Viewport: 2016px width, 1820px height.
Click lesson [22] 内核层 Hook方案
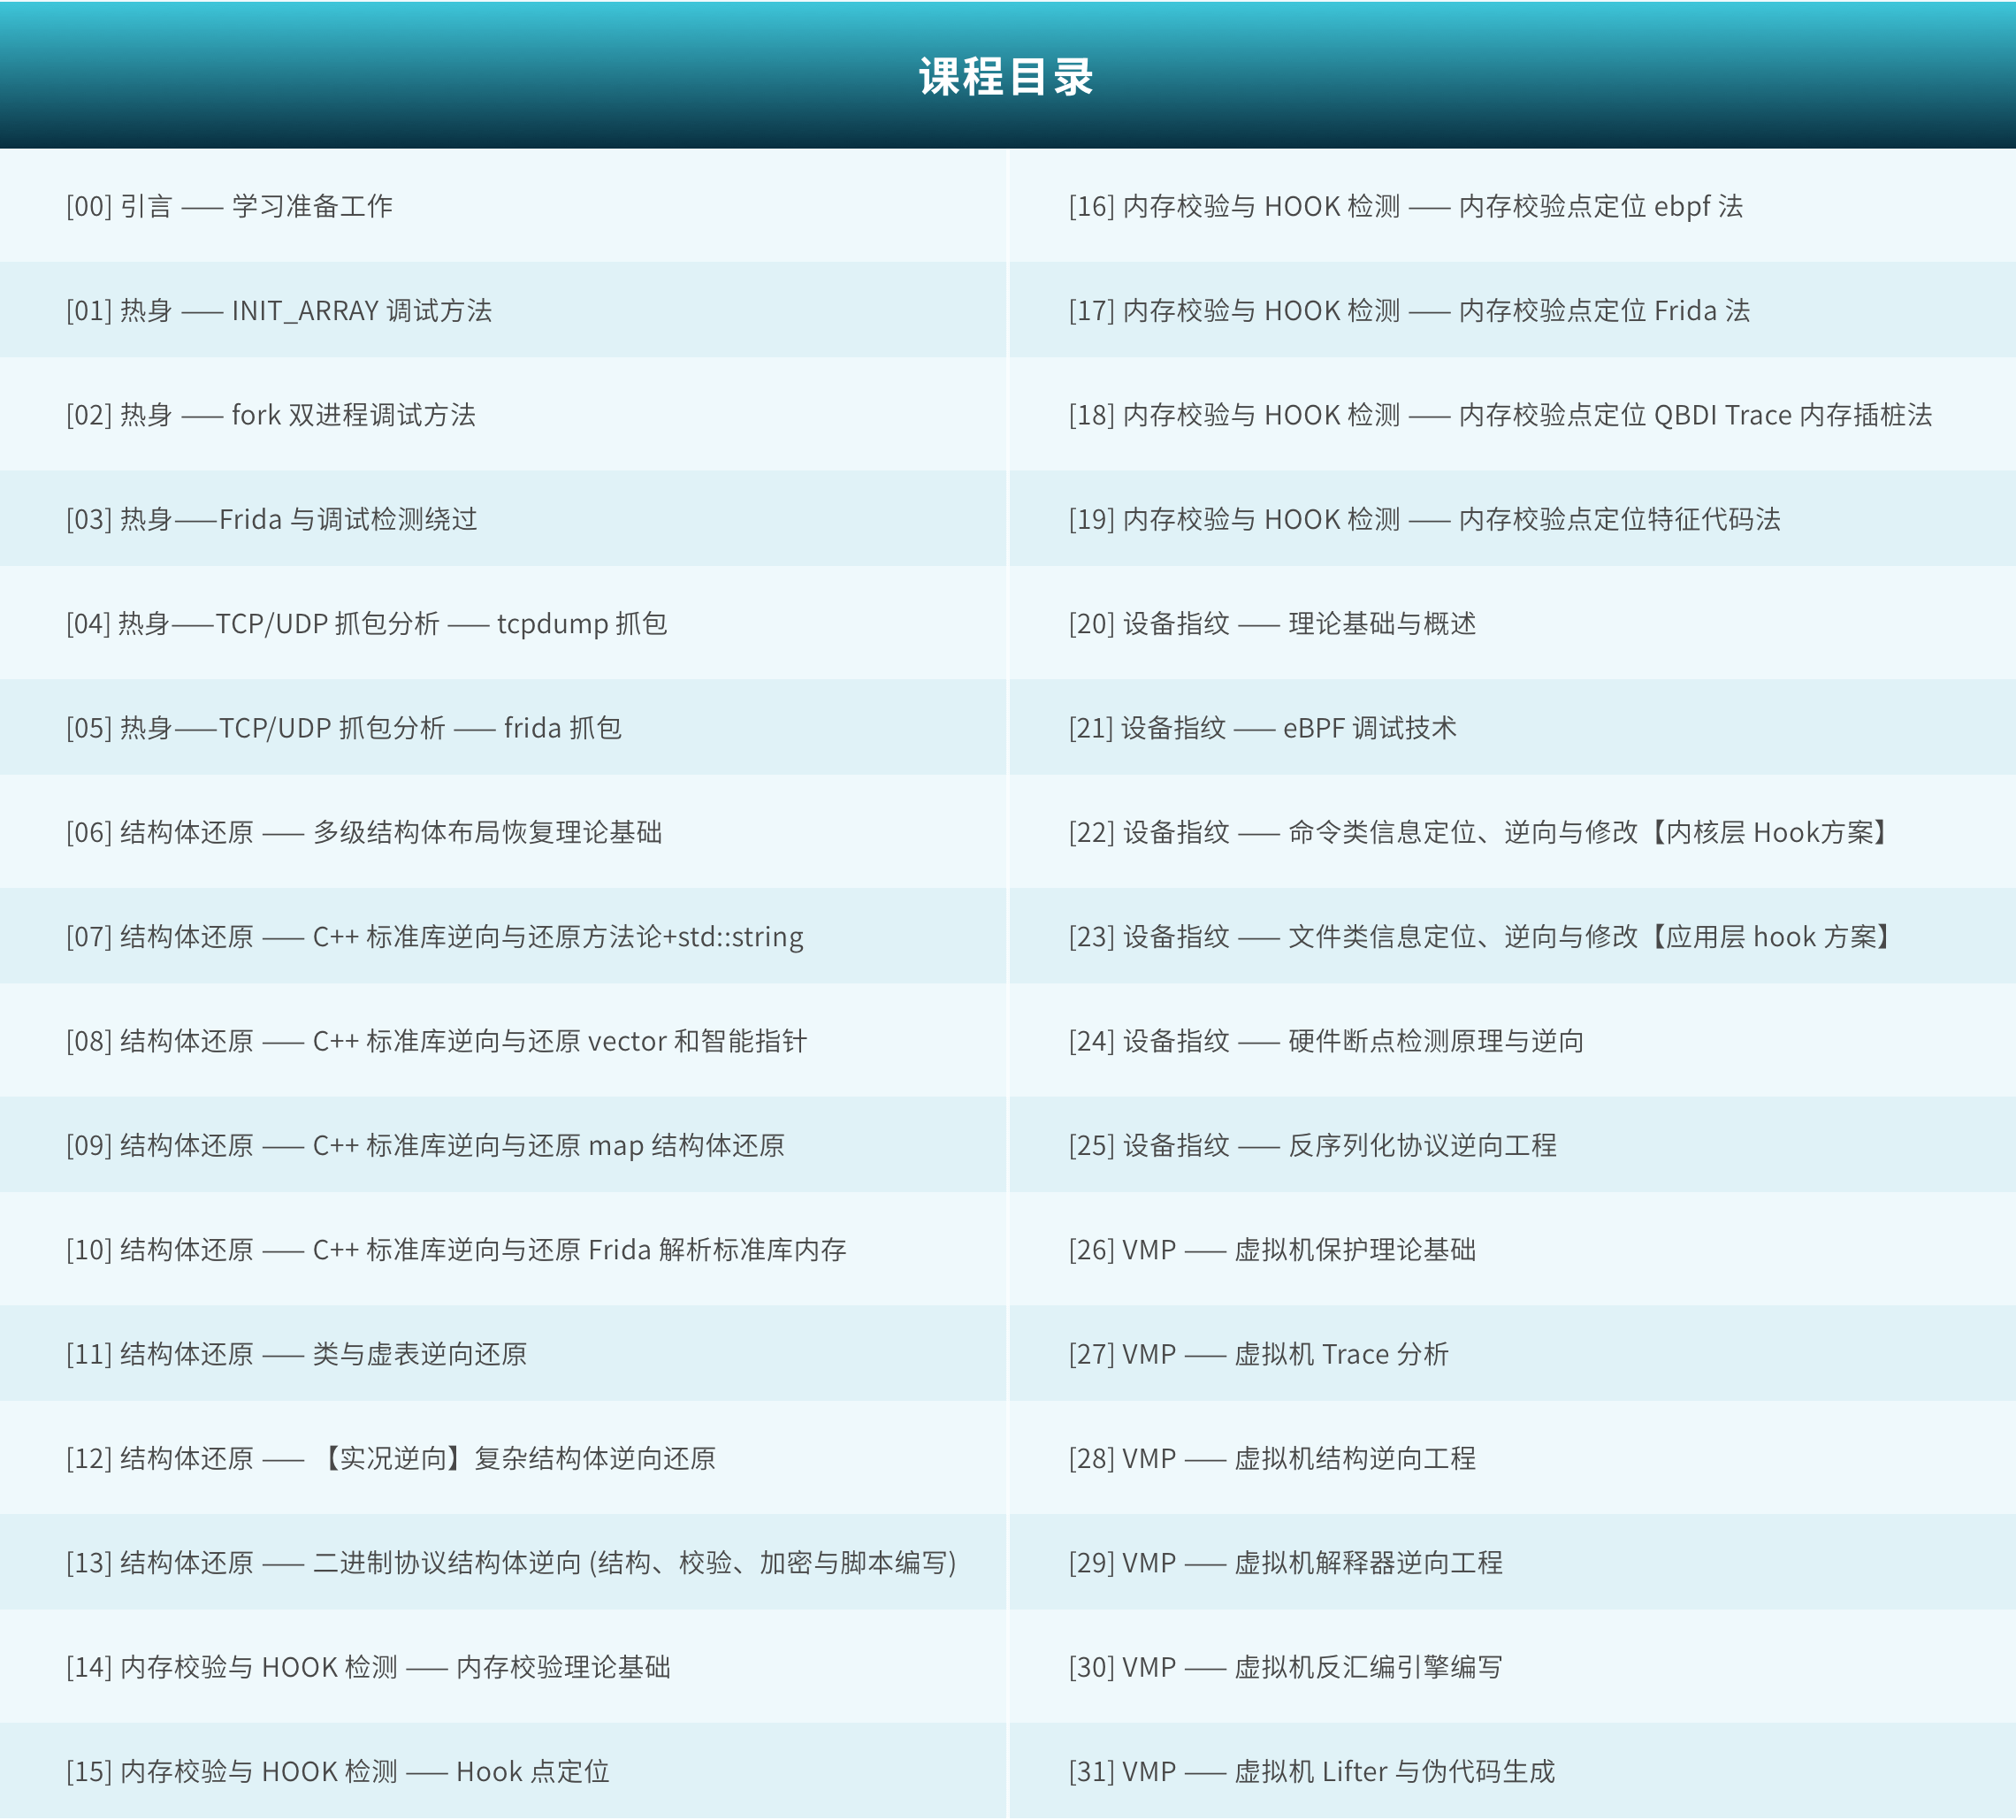[x=1480, y=833]
